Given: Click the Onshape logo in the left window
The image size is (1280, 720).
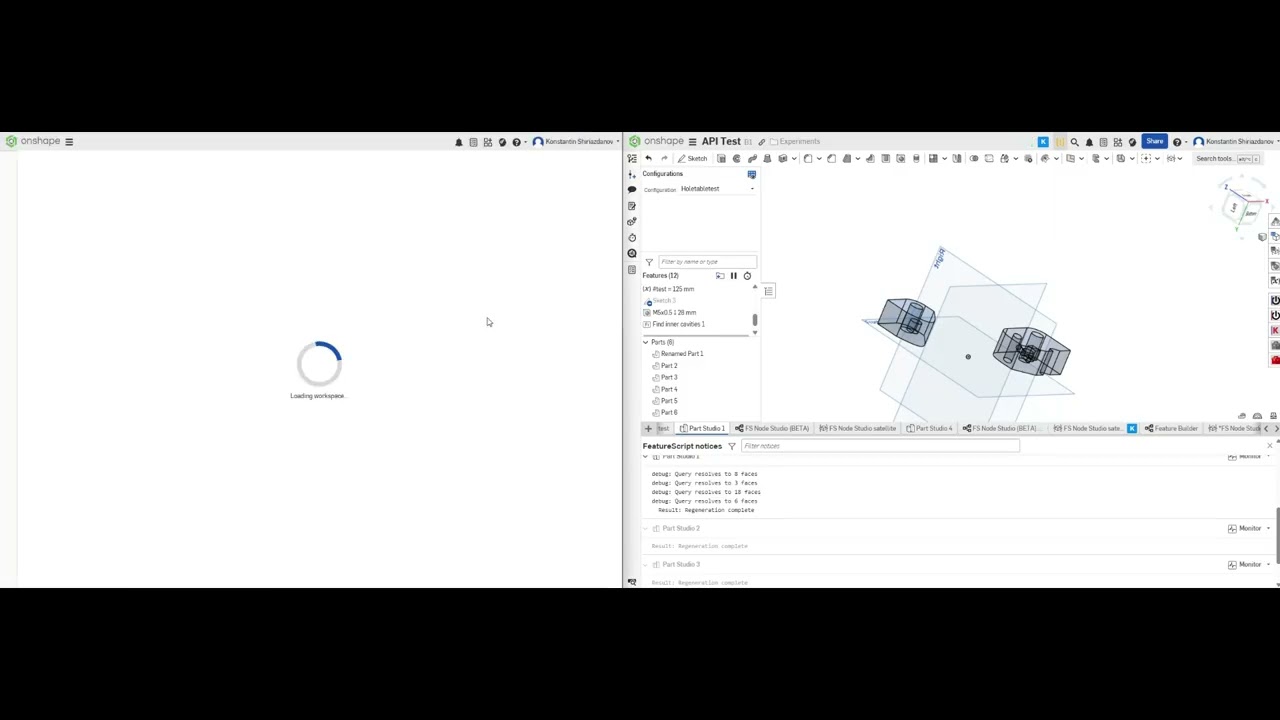Looking at the screenshot, I should tap(33, 141).
